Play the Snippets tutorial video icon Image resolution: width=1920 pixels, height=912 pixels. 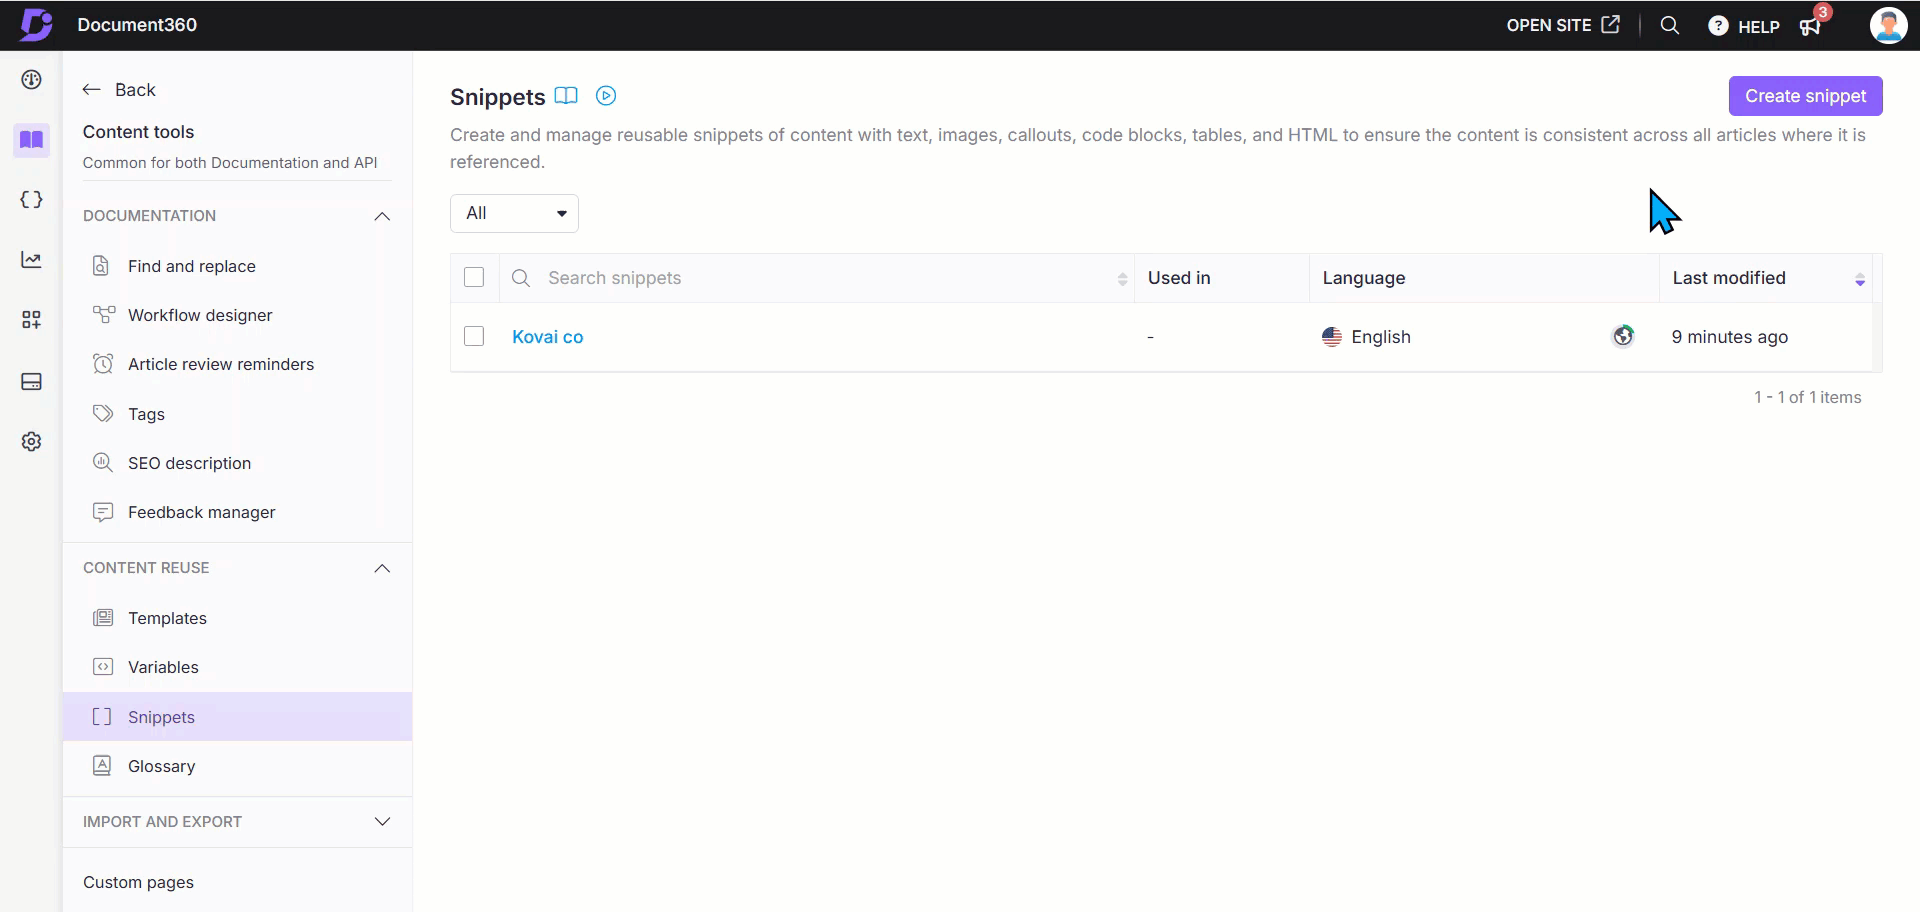tap(606, 96)
